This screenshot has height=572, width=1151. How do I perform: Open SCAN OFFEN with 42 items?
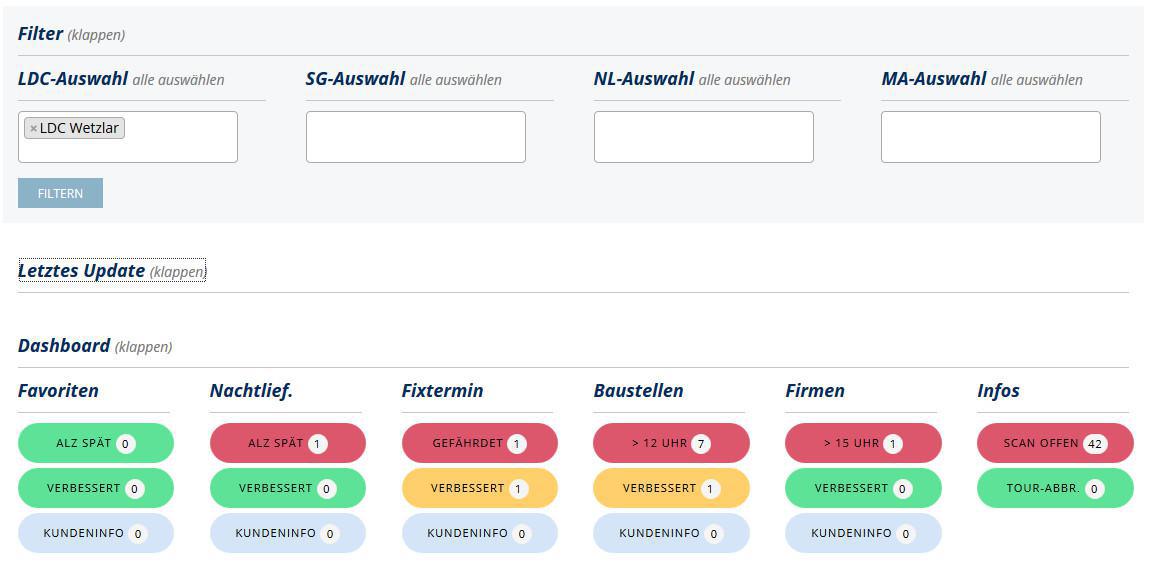coord(1055,443)
